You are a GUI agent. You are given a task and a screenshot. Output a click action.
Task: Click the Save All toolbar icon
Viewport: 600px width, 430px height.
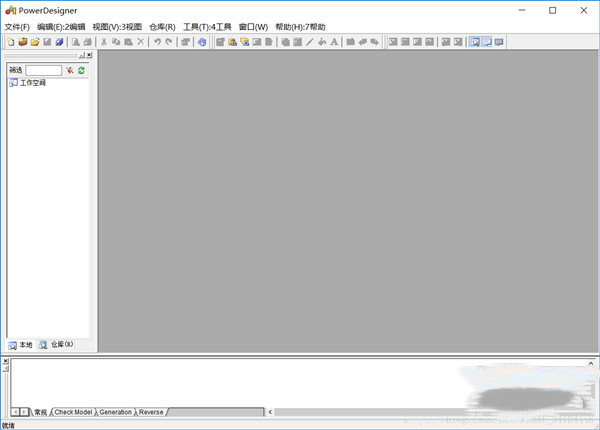pos(59,42)
